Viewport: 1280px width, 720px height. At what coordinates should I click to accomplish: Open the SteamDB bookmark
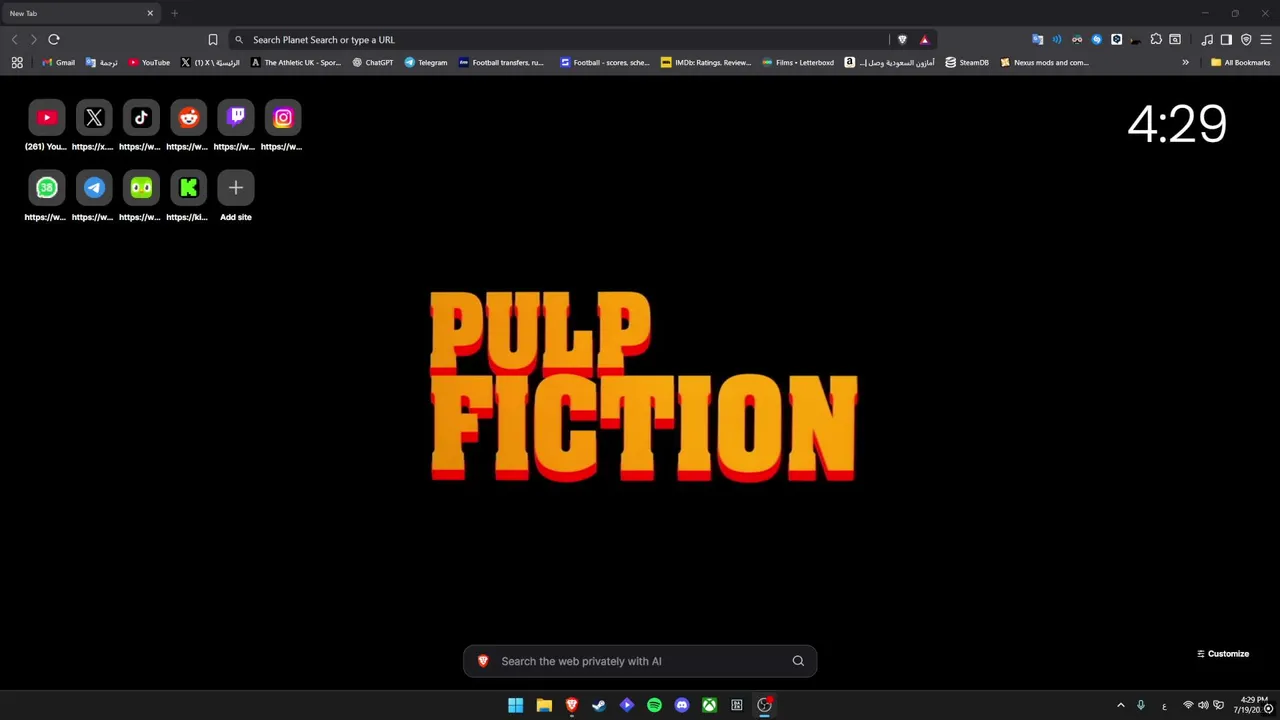pos(967,62)
